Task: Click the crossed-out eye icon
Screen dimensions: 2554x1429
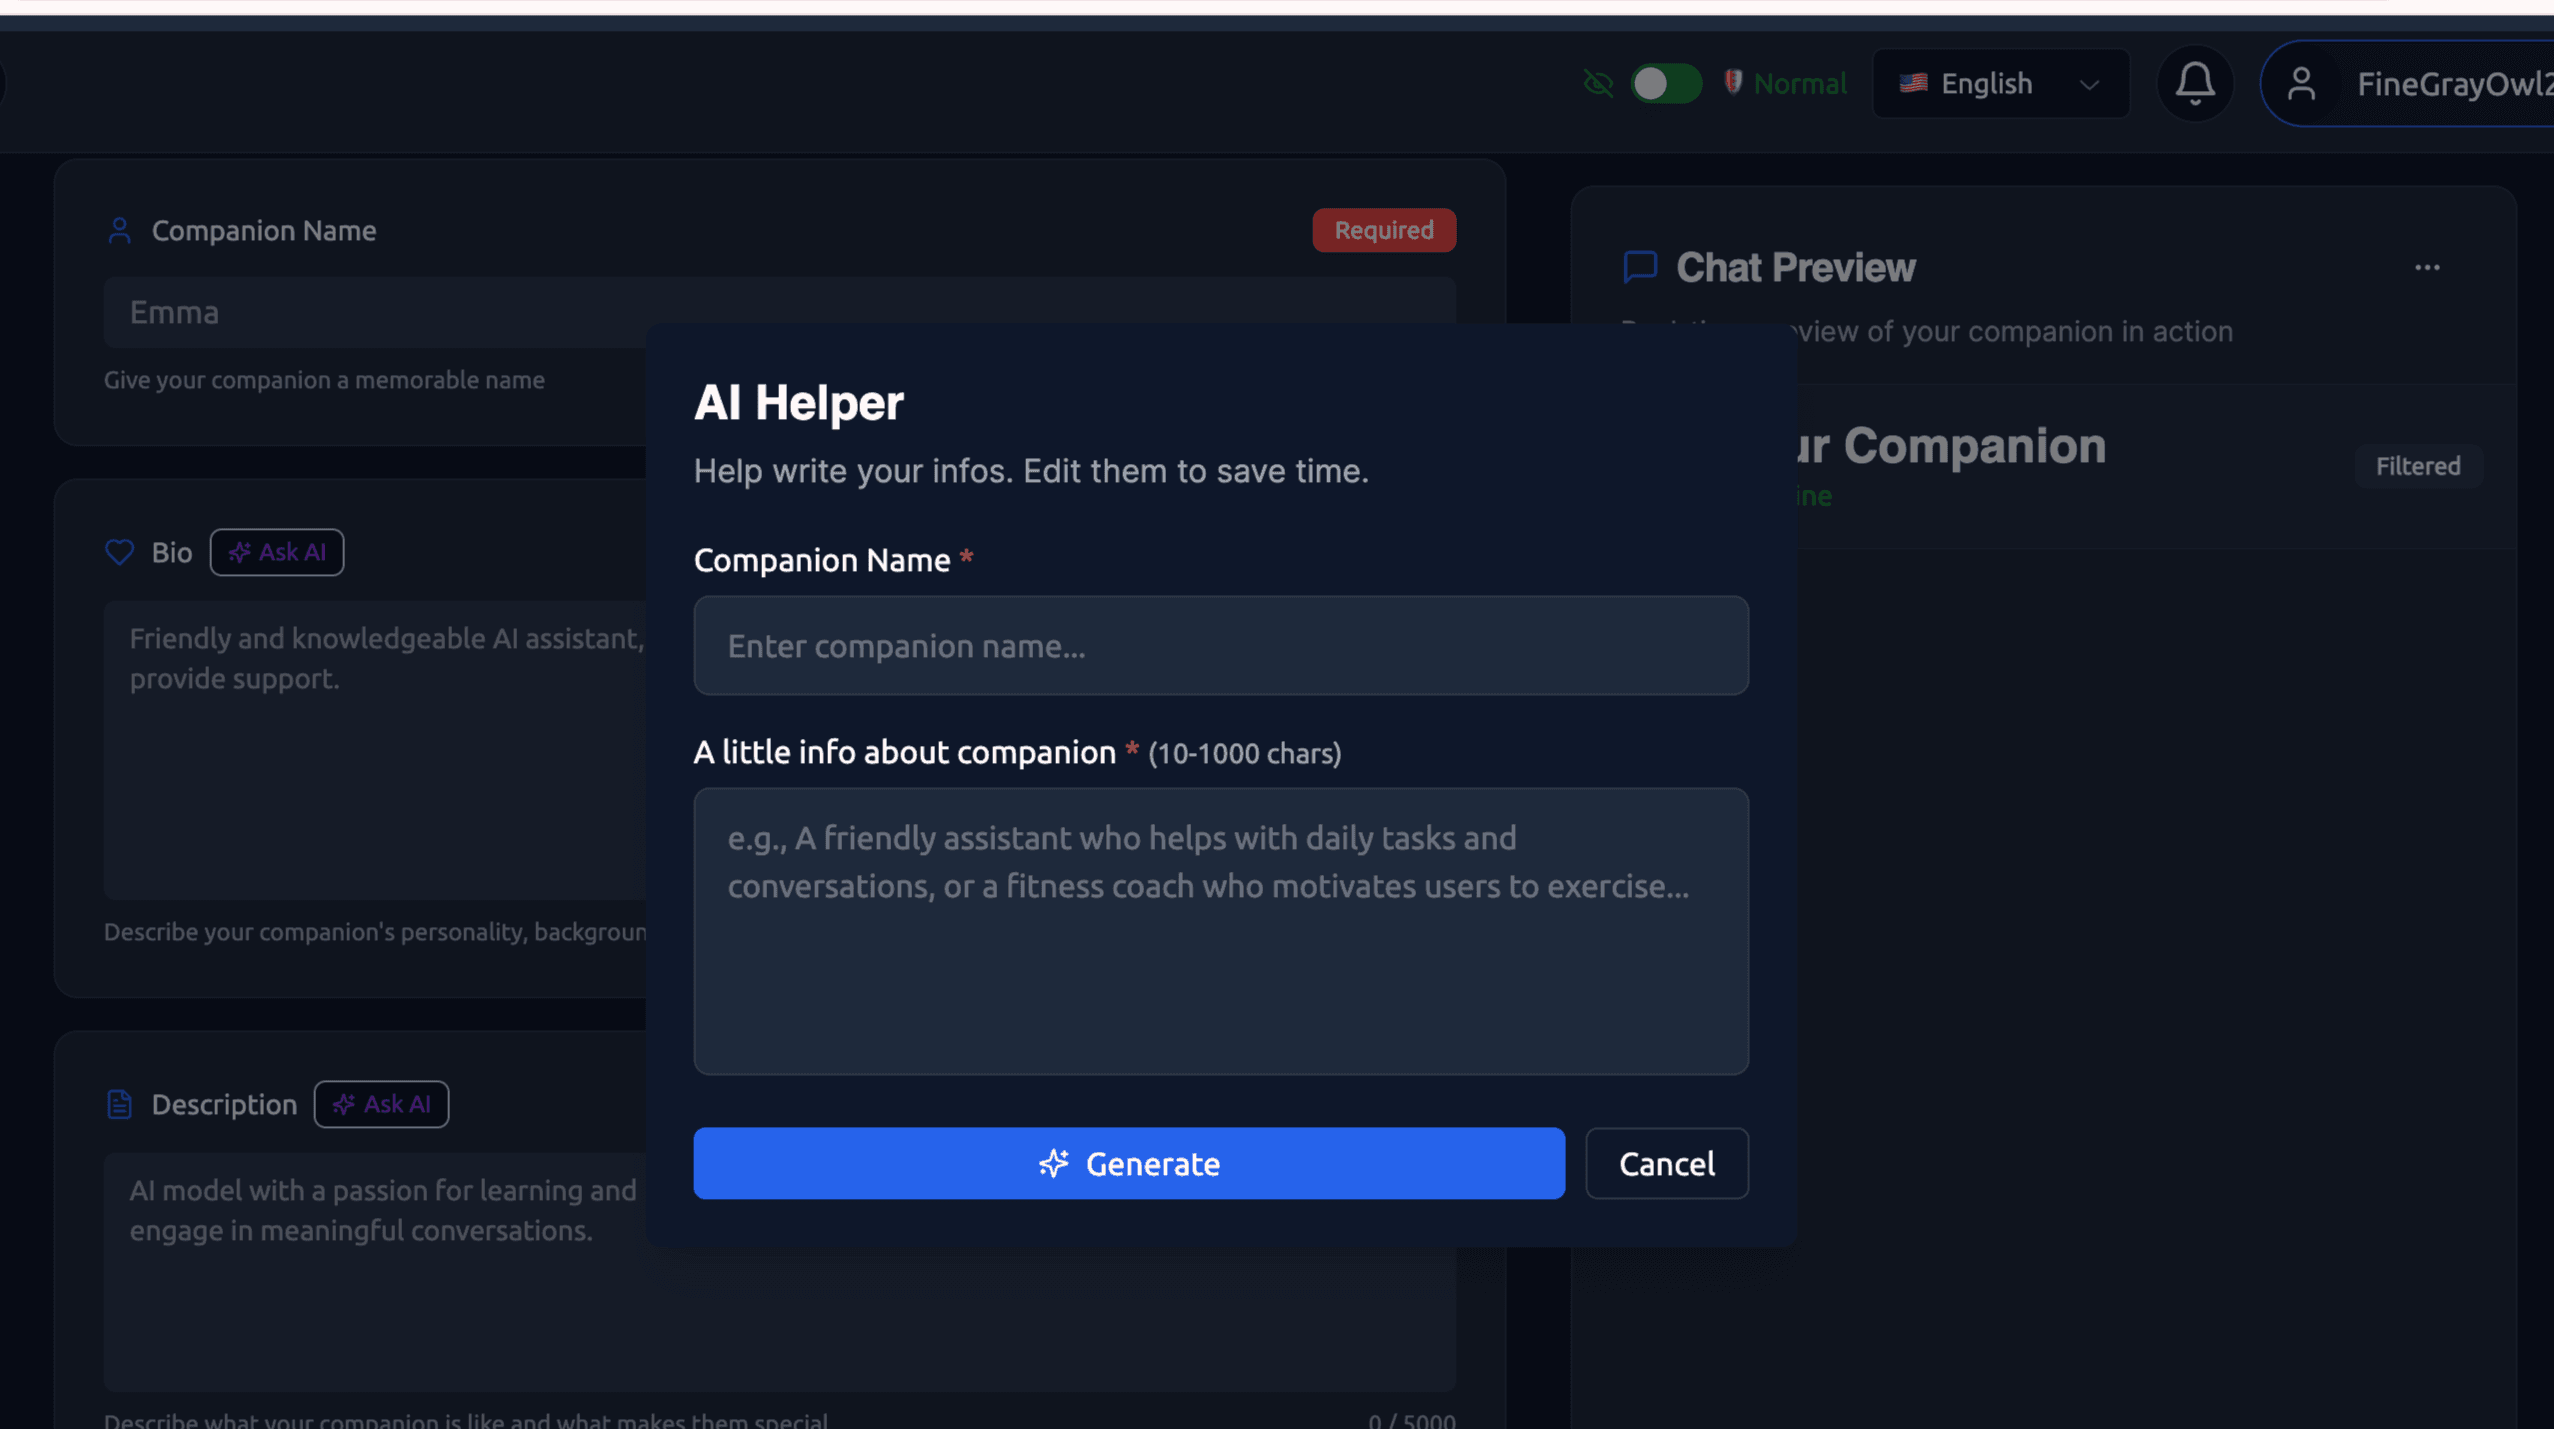Action: pos(1598,84)
